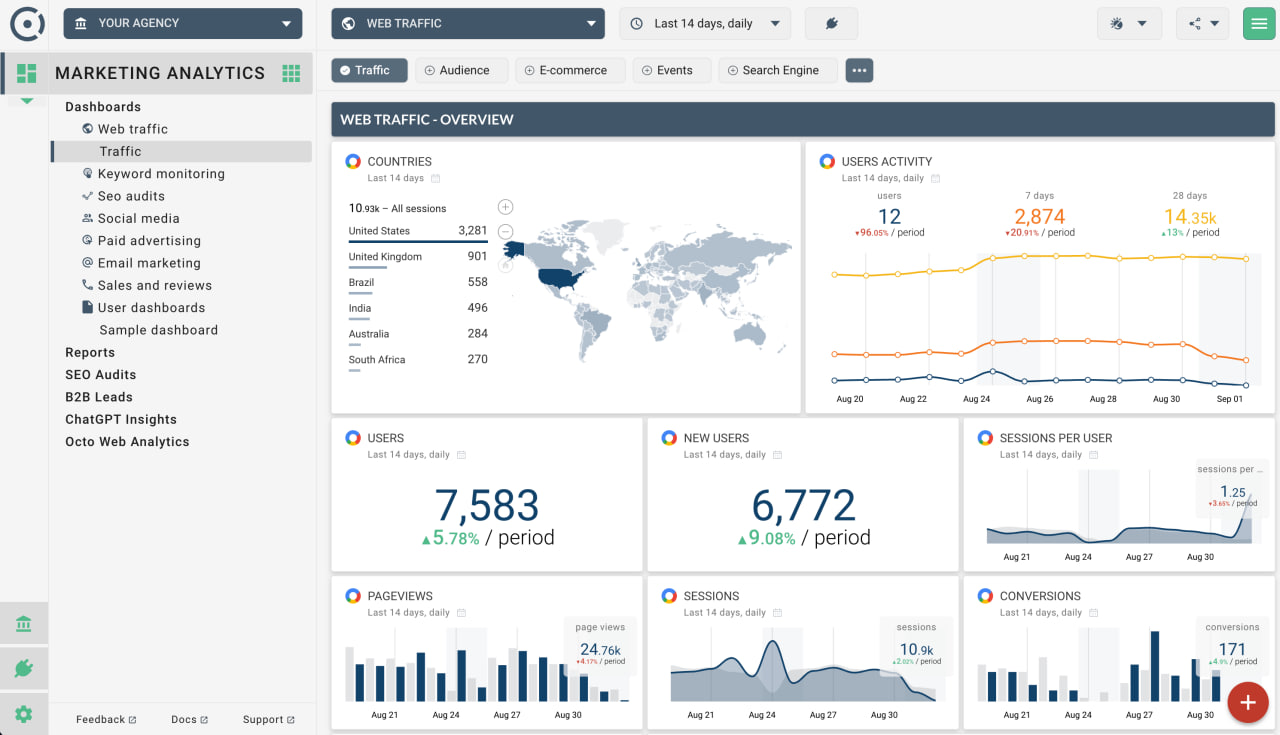Go to ChatGPT Insights section
Screen dimensions: 1280x735
click(x=121, y=419)
